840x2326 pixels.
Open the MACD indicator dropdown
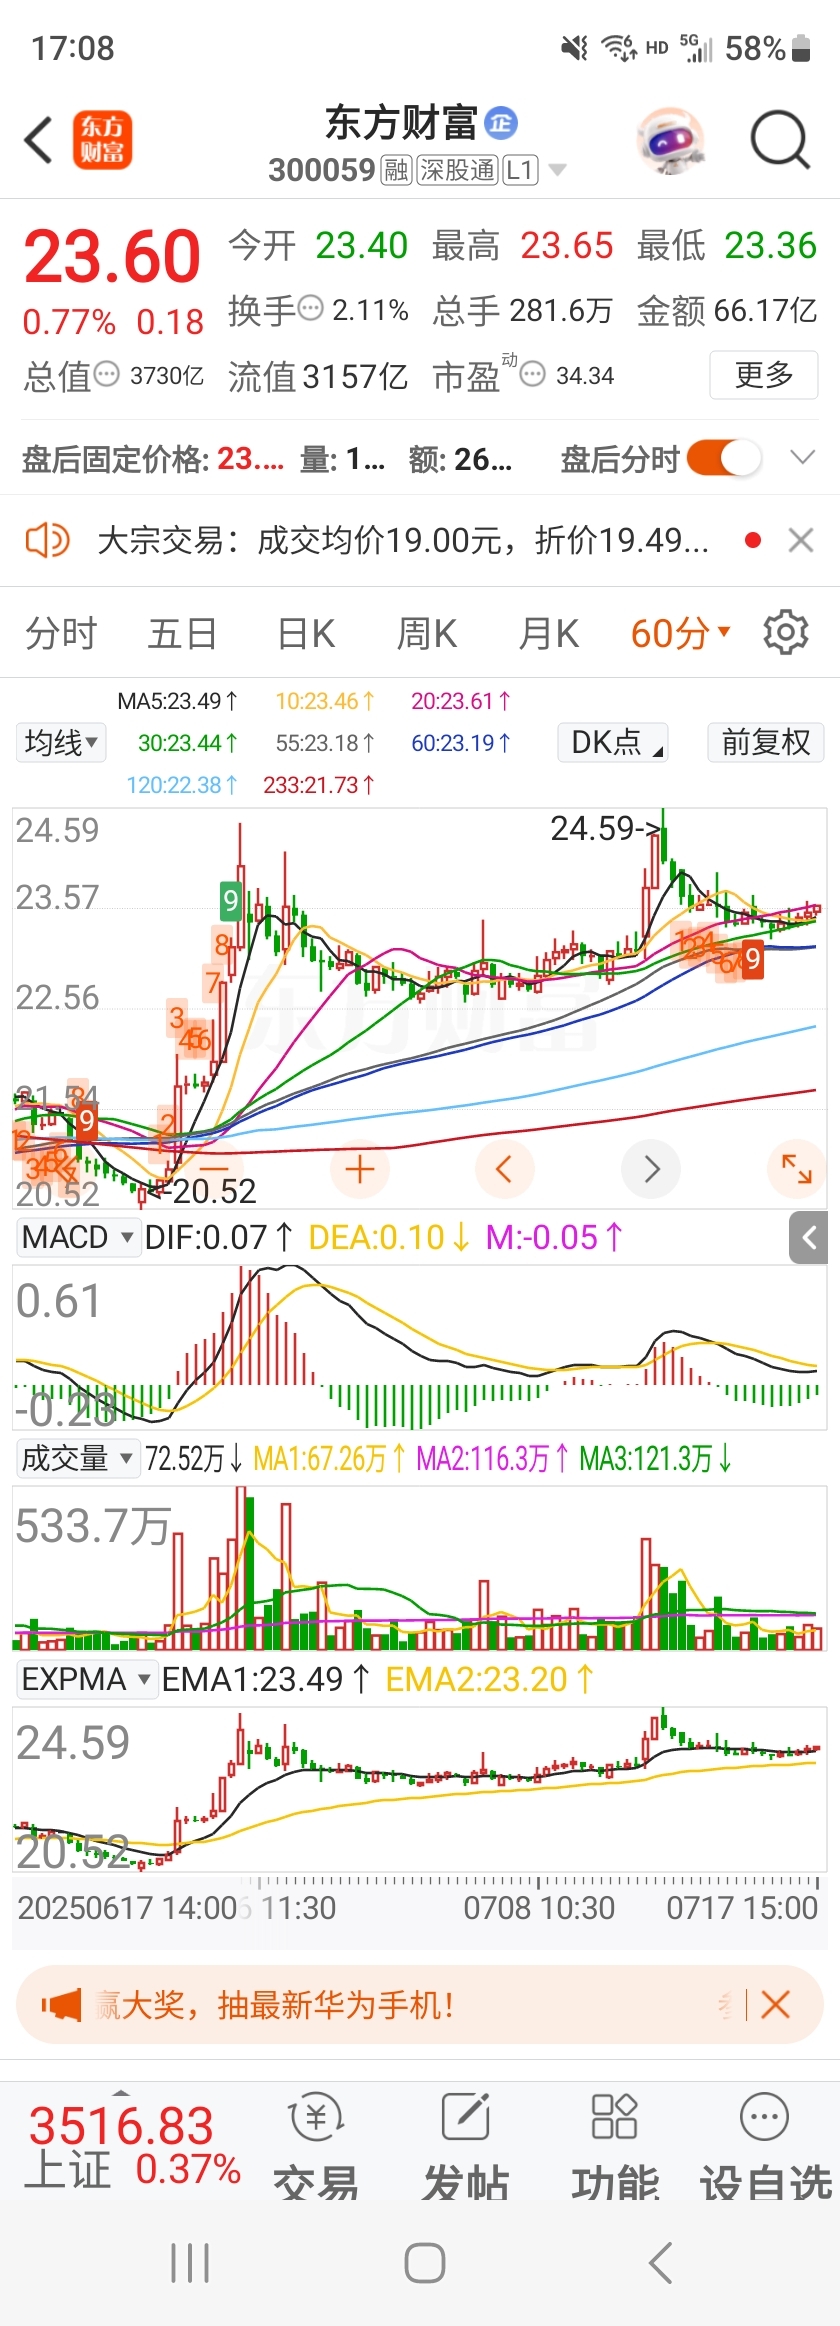pos(77,1238)
